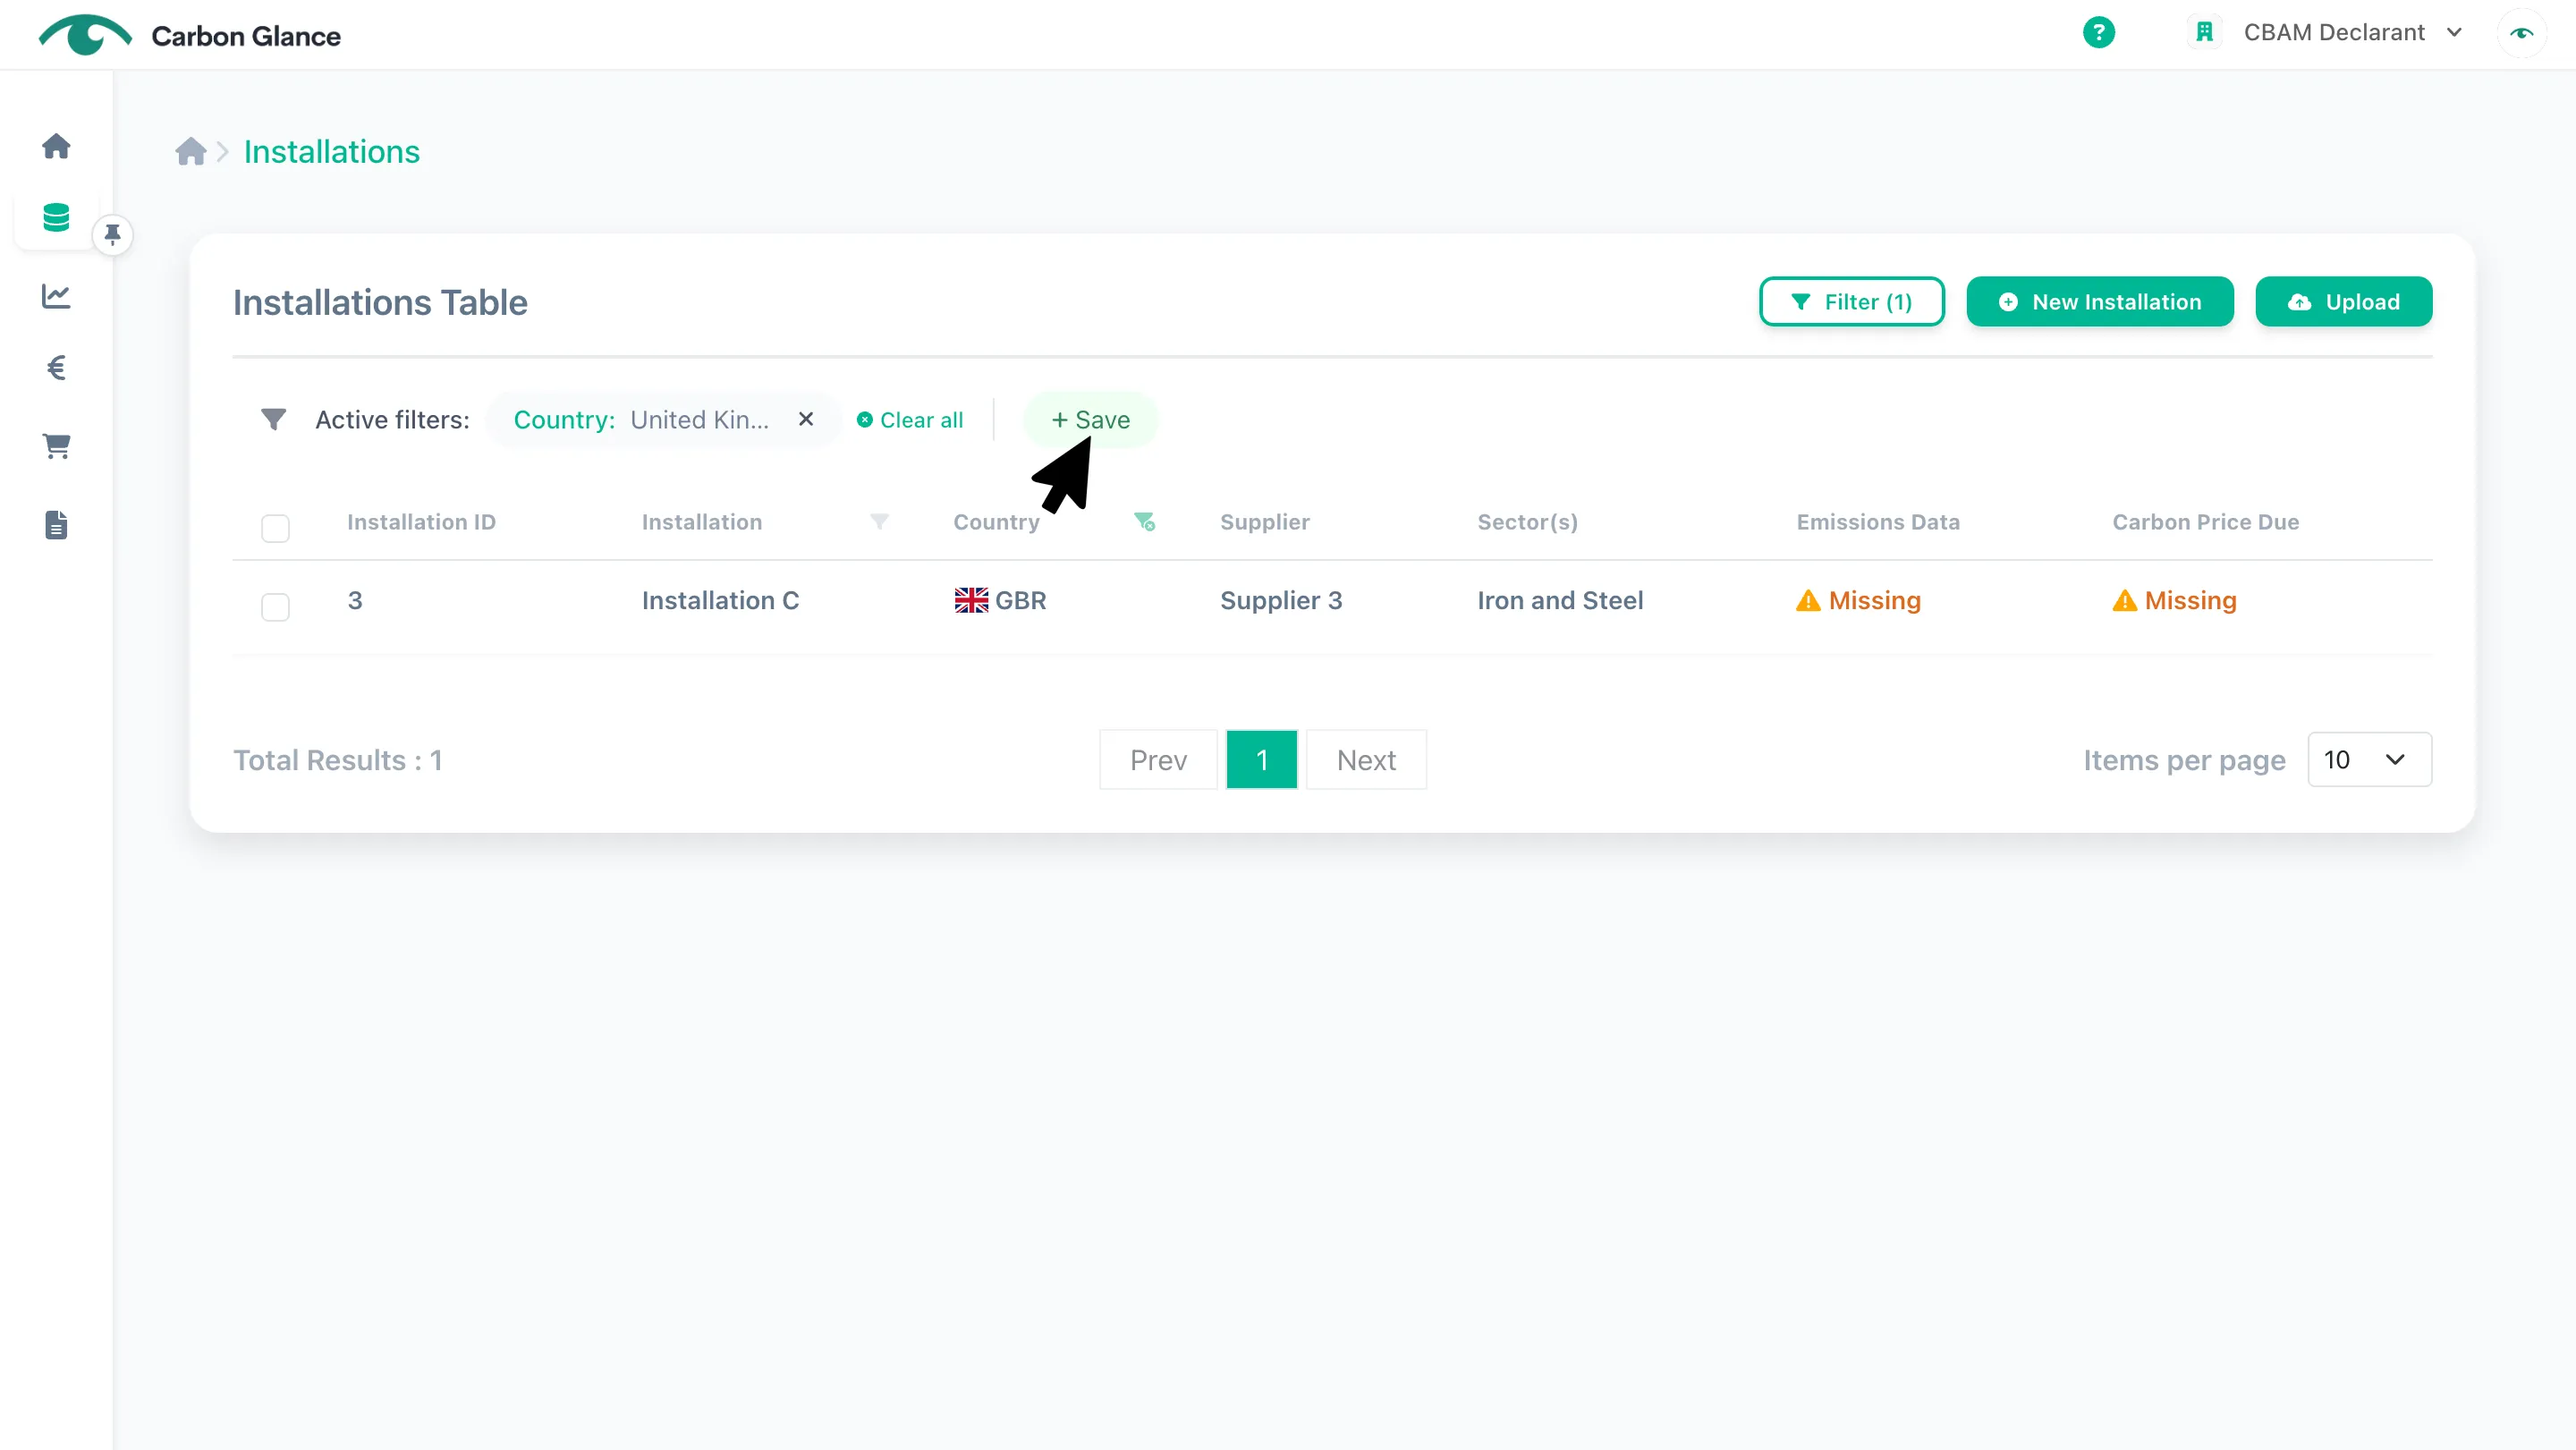Click the Carbon Glance logo
Screen dimensions: 2576x1450
click(190, 35)
